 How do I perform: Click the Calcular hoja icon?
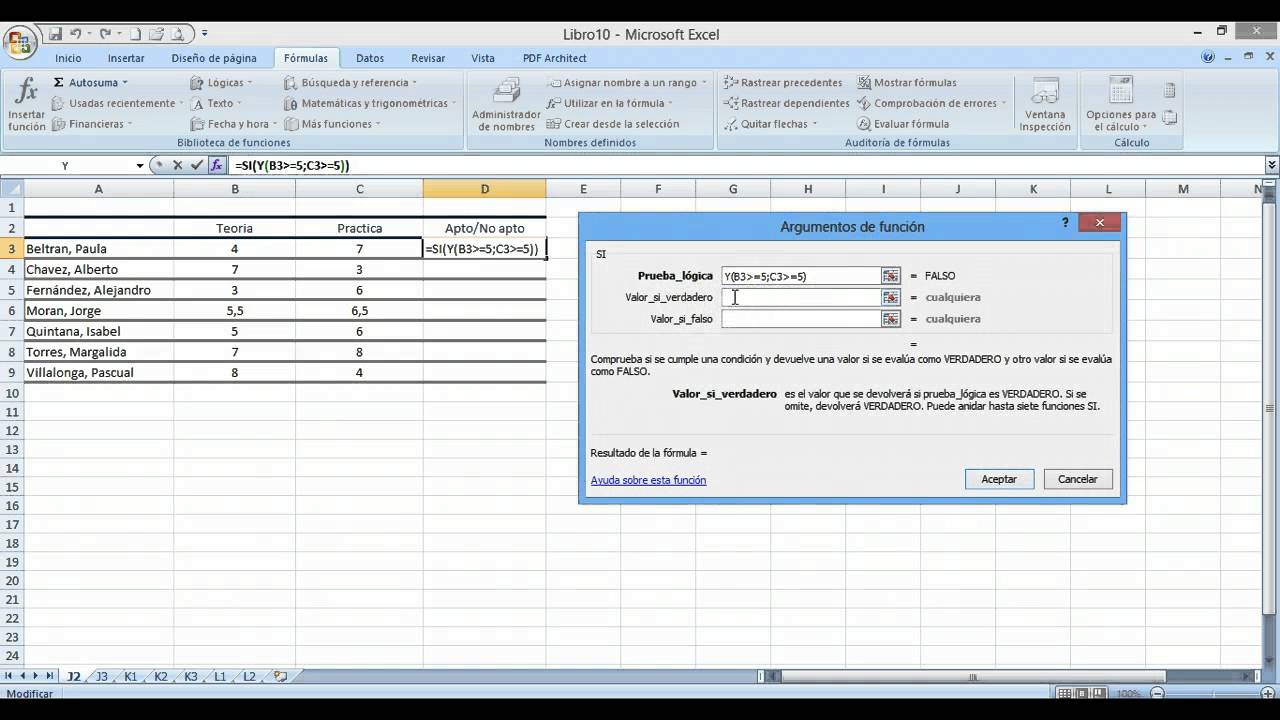click(x=1169, y=118)
